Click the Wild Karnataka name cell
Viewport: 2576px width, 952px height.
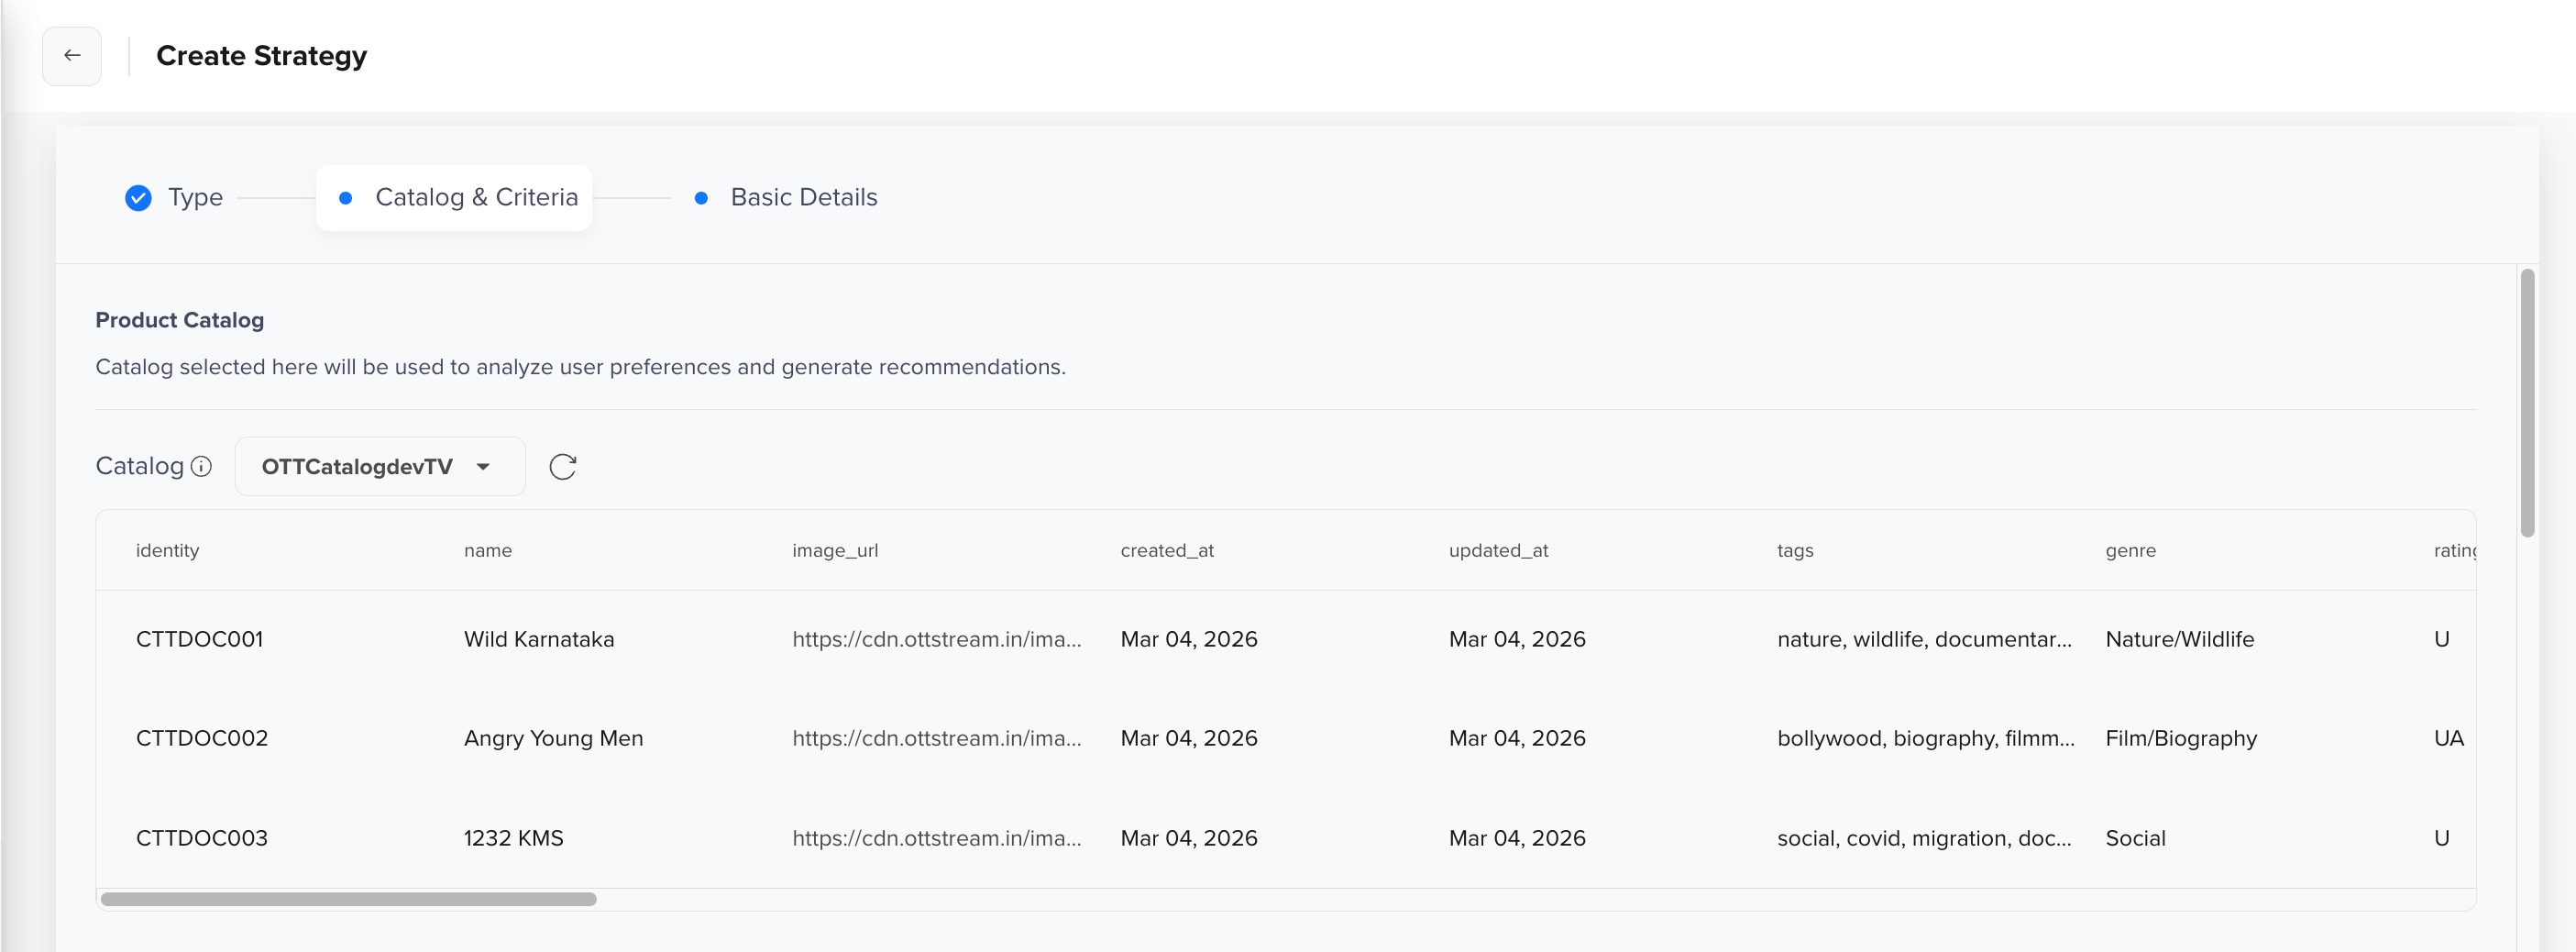pos(539,640)
